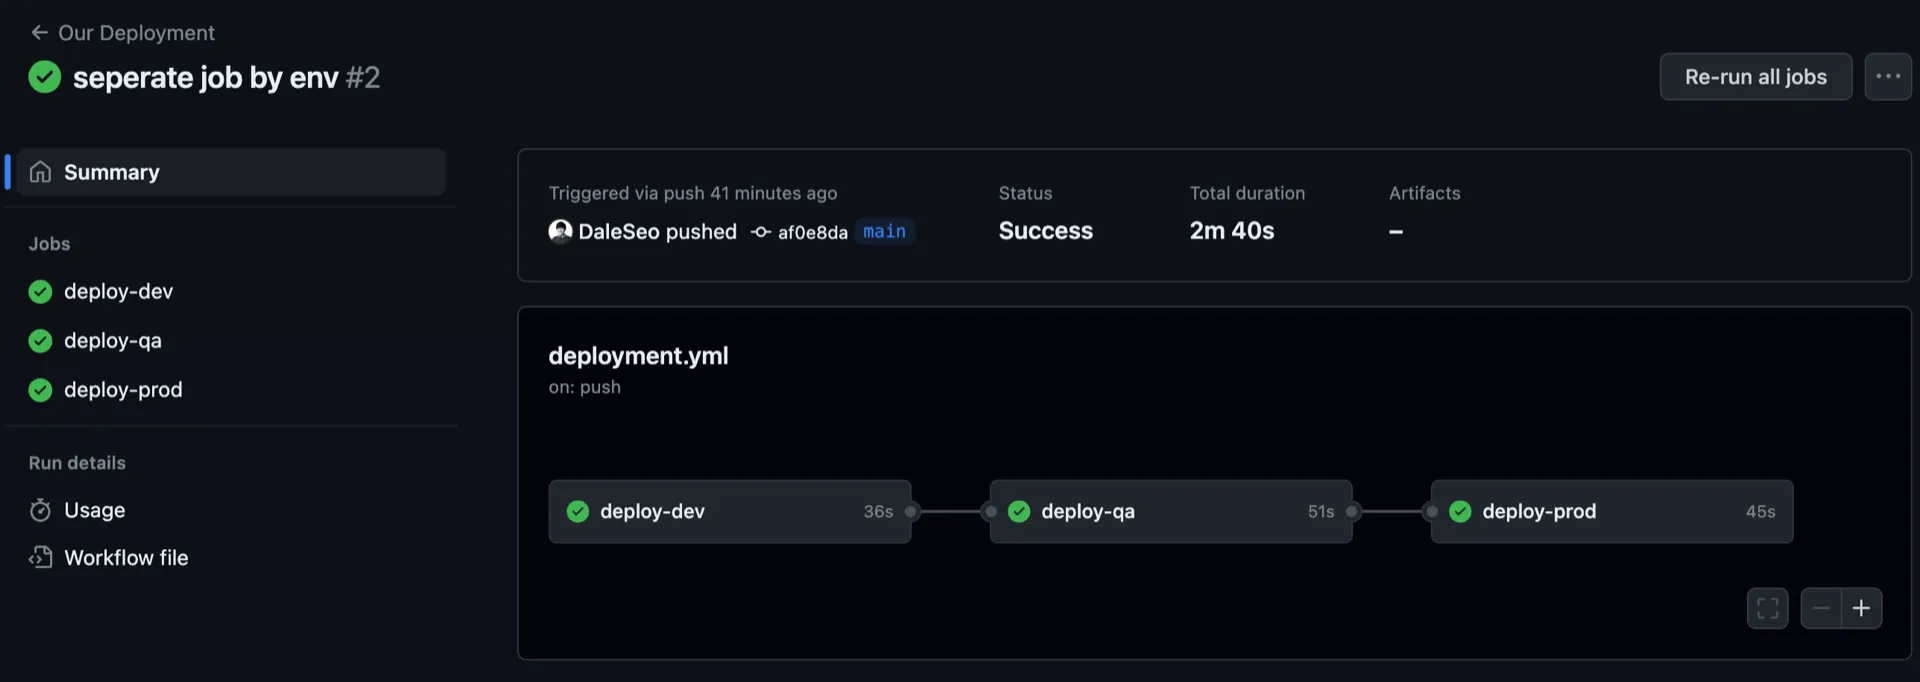Viewport: 1920px width, 682px height.
Task: Click DaleSeo's avatar image
Action: click(560, 231)
